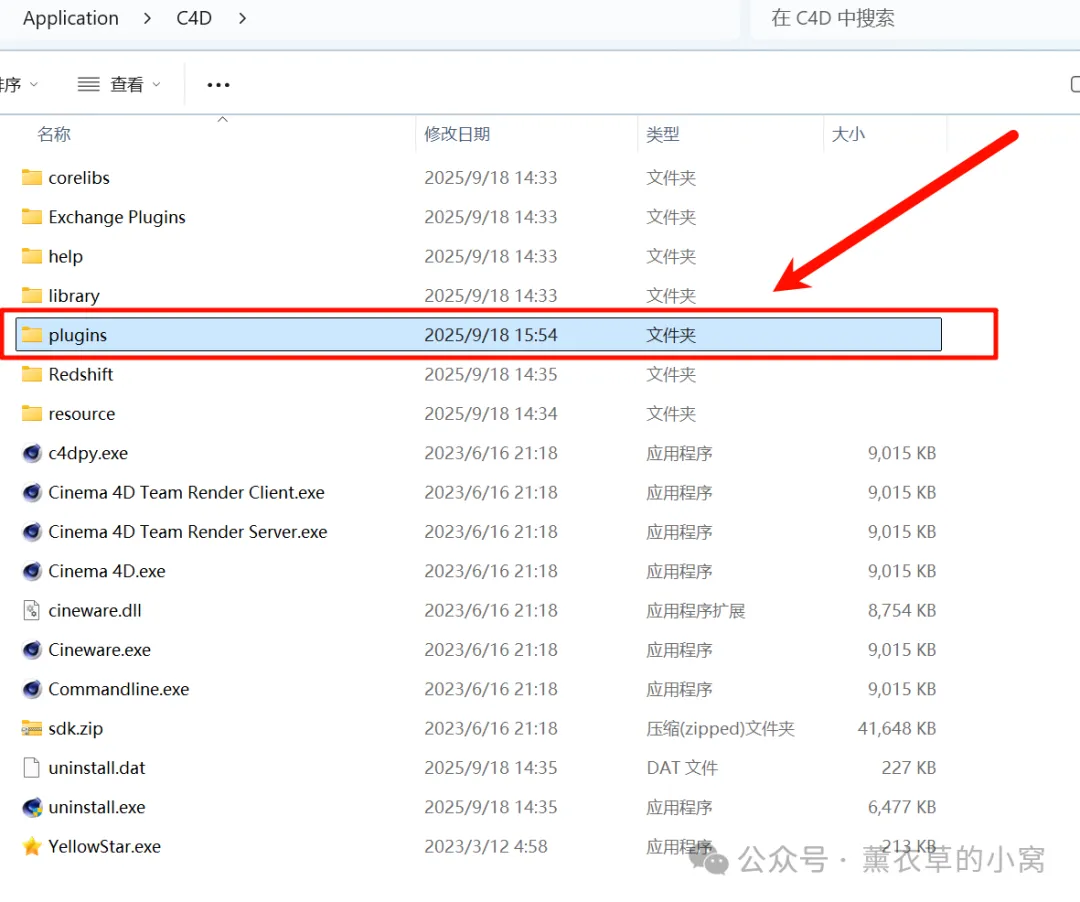Click the corelibs folder icon
1080x902 pixels.
(32, 178)
